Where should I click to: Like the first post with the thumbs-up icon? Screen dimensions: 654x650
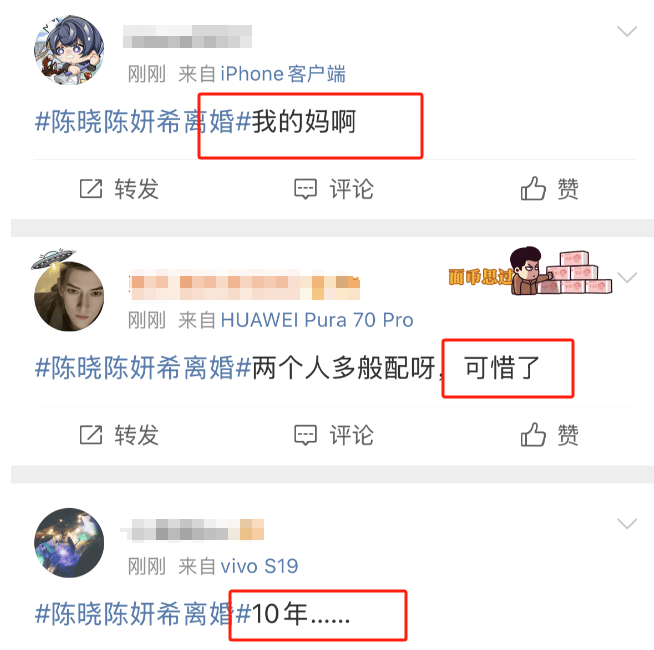click(x=533, y=188)
